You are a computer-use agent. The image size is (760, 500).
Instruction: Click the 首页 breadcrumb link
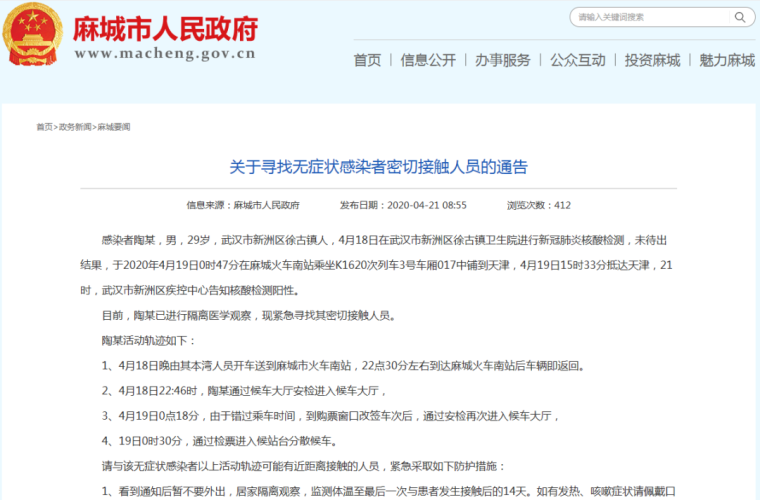click(44, 127)
